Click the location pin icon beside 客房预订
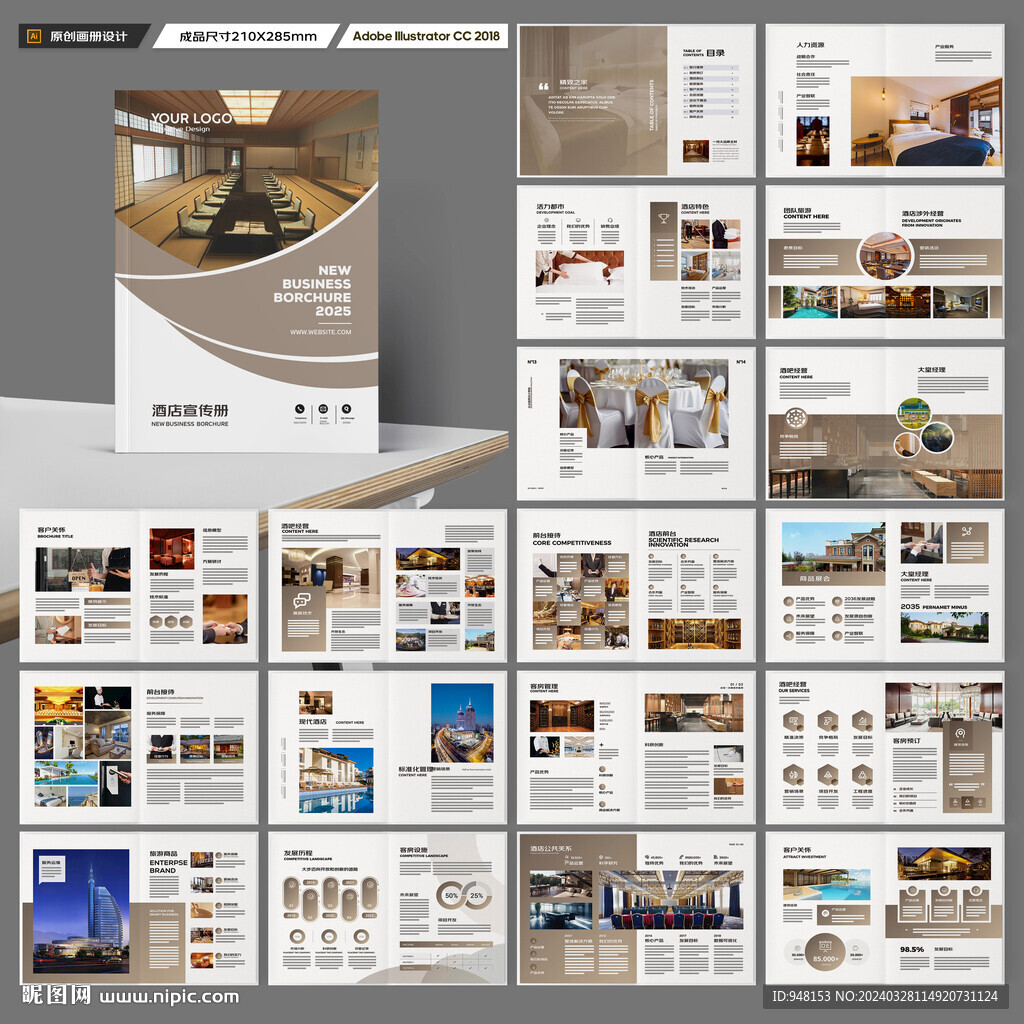Image resolution: width=1024 pixels, height=1024 pixels. (960, 733)
